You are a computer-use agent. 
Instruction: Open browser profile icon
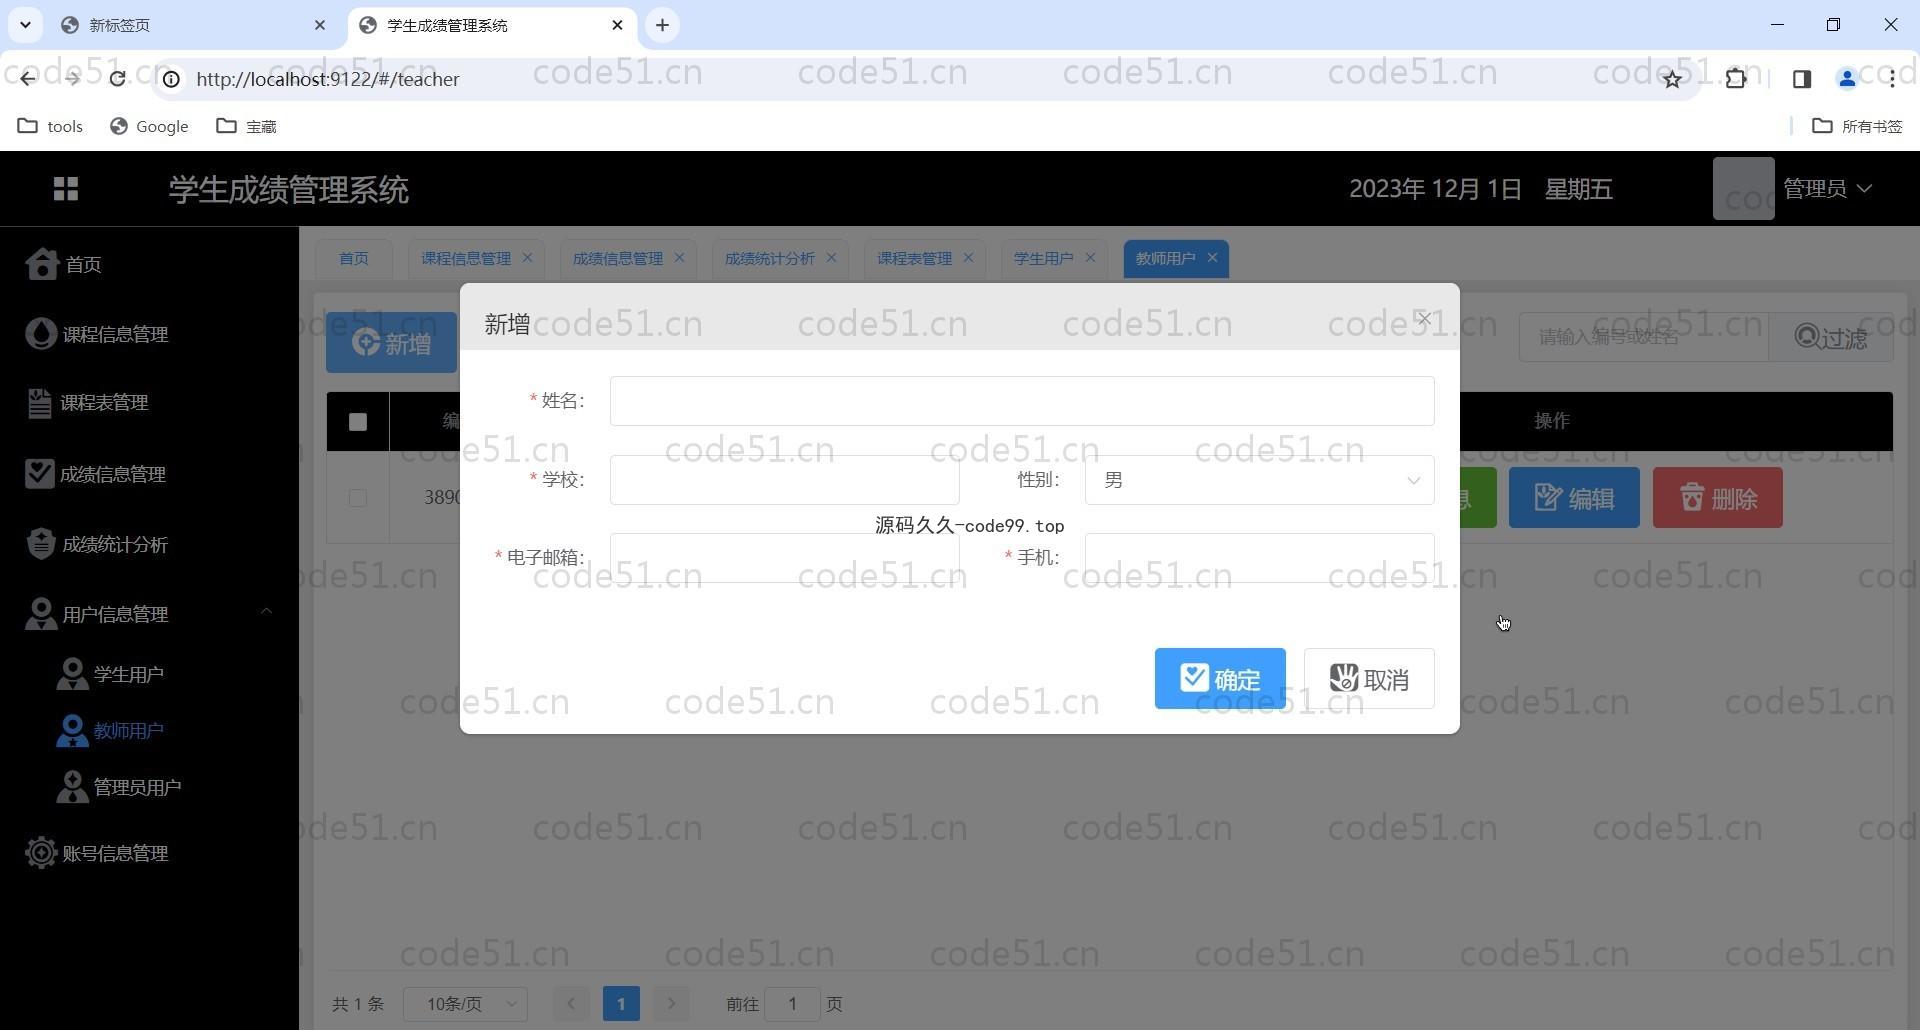[x=1847, y=79]
